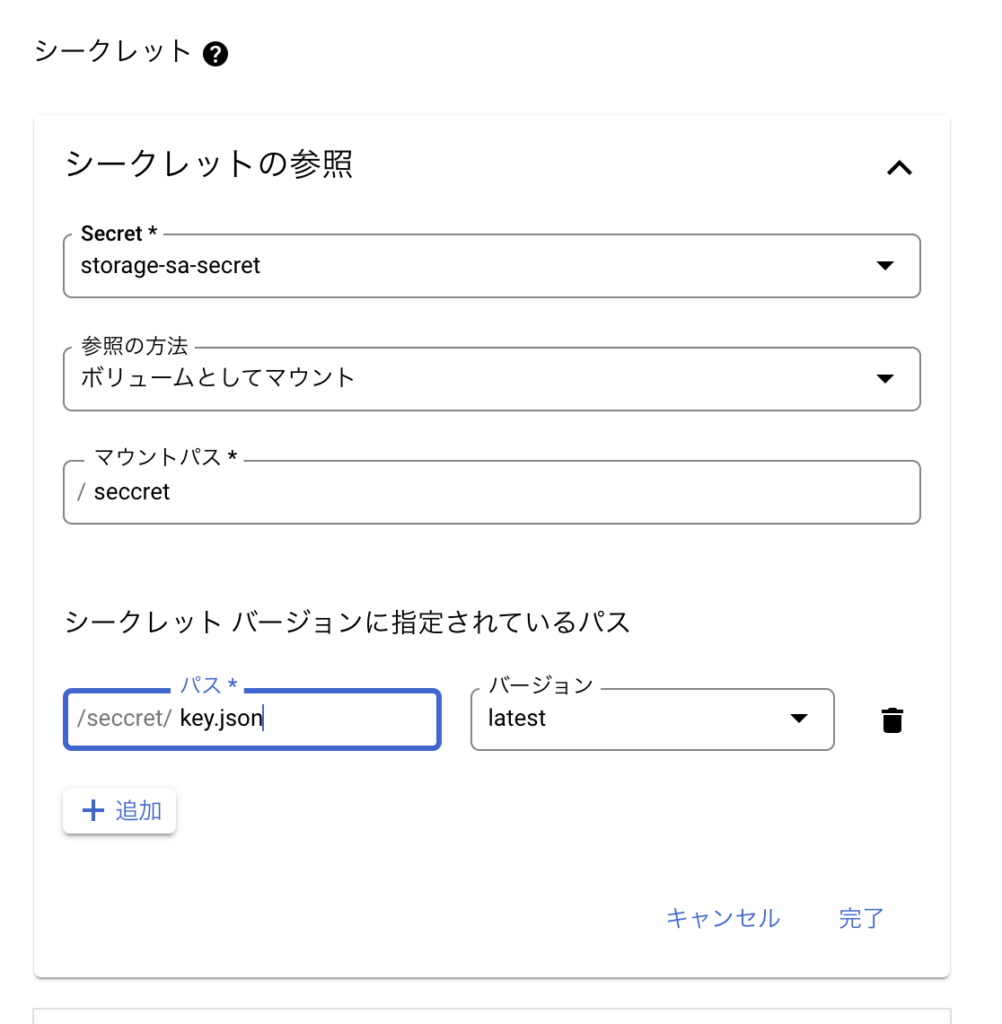Click the arrow on the Secret dropdown
This screenshot has height=1024, width=1002.
click(x=884, y=266)
